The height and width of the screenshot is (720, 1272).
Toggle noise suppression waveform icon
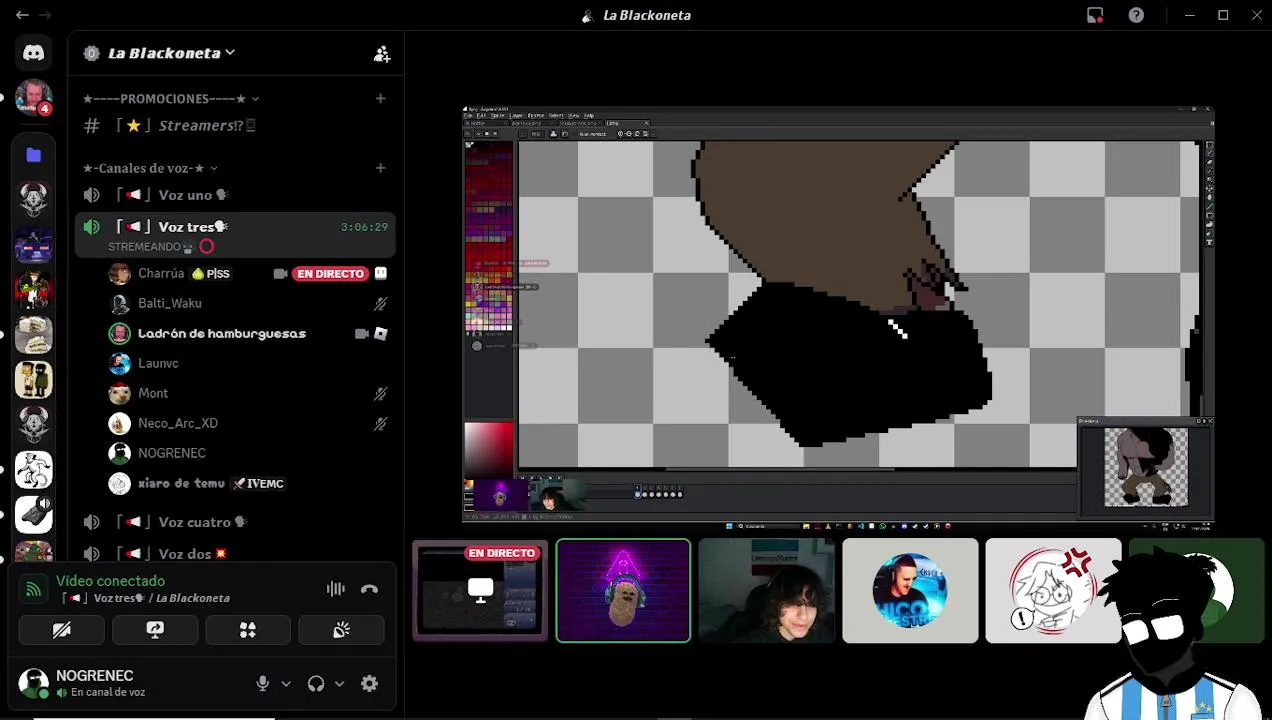coord(335,589)
